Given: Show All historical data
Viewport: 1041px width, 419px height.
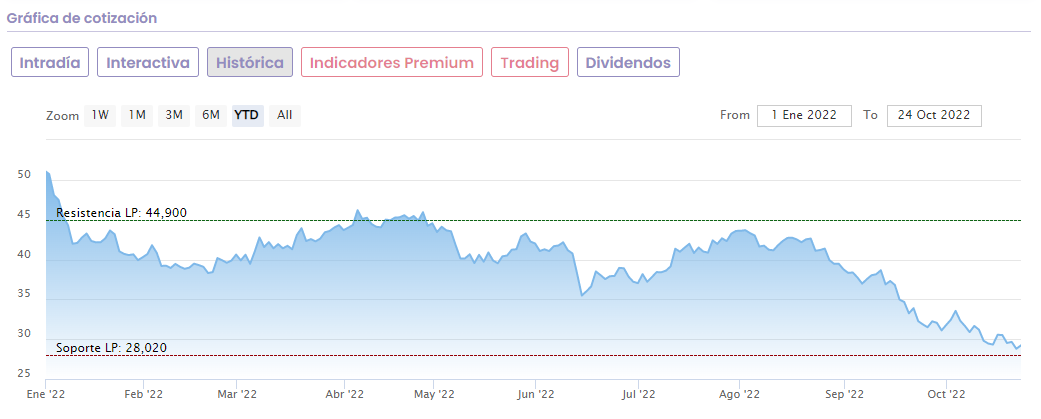Looking at the screenshot, I should [x=285, y=115].
